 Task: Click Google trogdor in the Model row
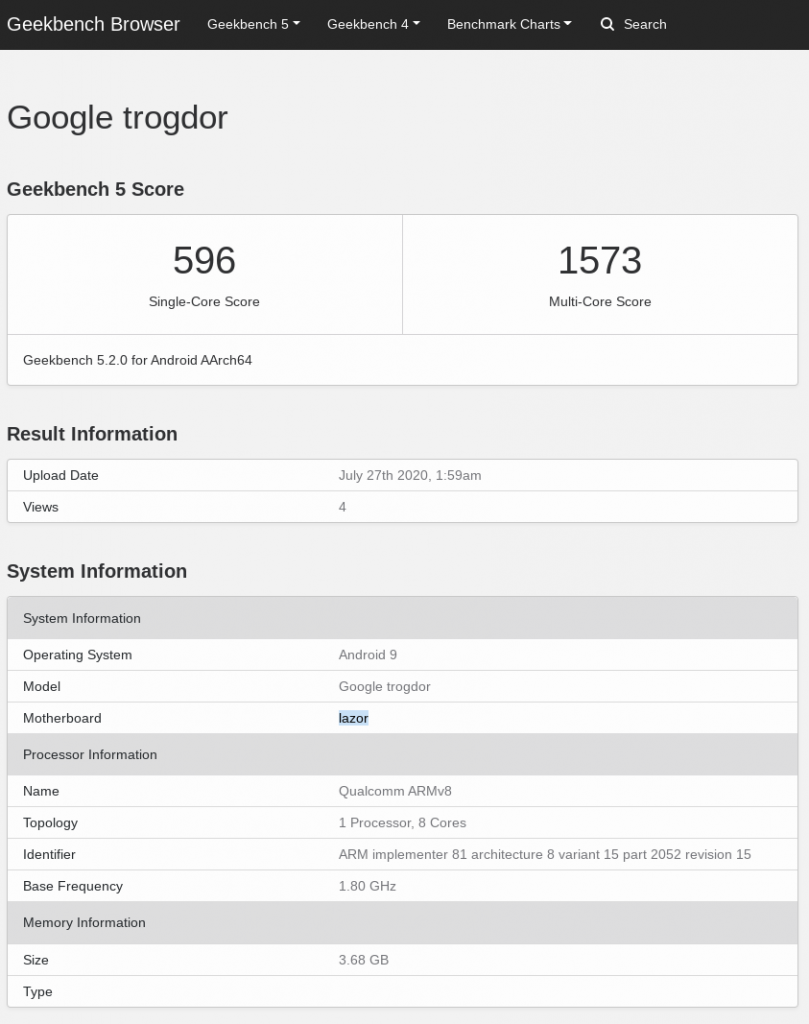[385, 687]
